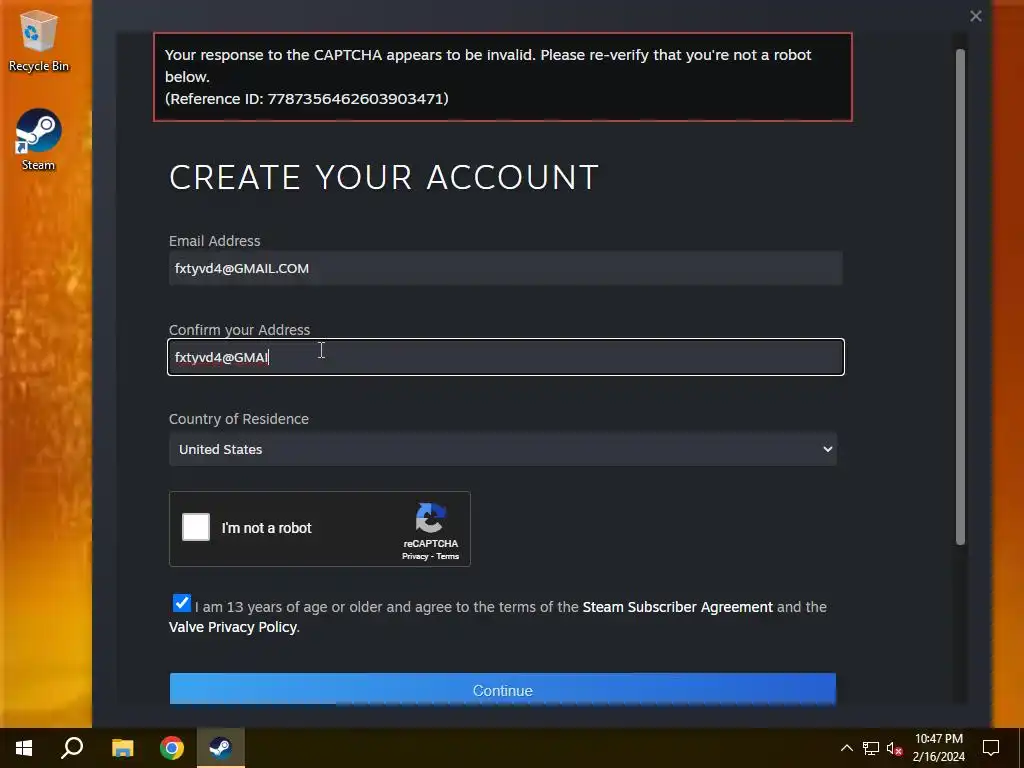Launch File Explorer from taskbar
Viewport: 1024px width, 768px height.
pos(122,748)
